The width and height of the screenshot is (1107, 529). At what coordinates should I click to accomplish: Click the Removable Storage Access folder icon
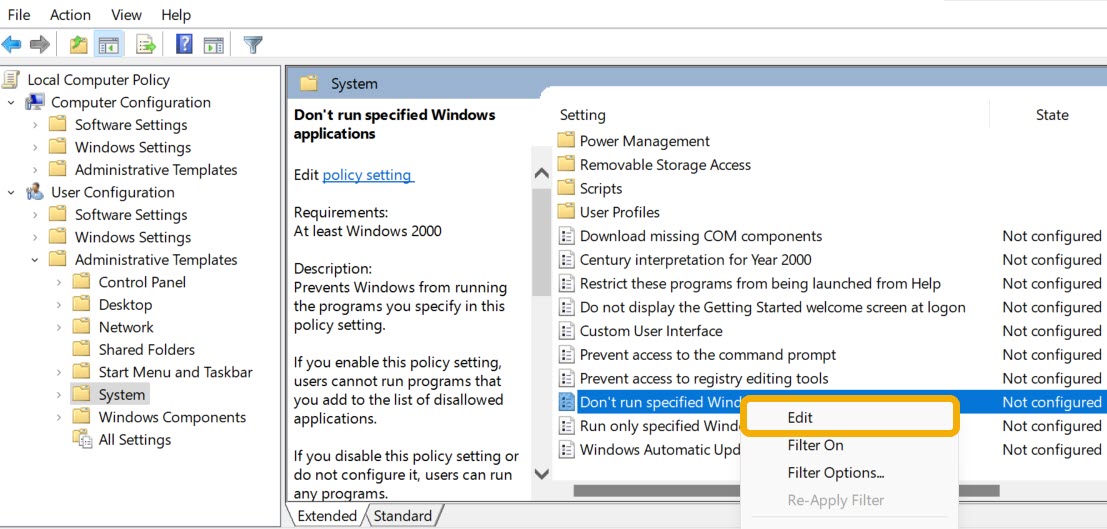566,165
